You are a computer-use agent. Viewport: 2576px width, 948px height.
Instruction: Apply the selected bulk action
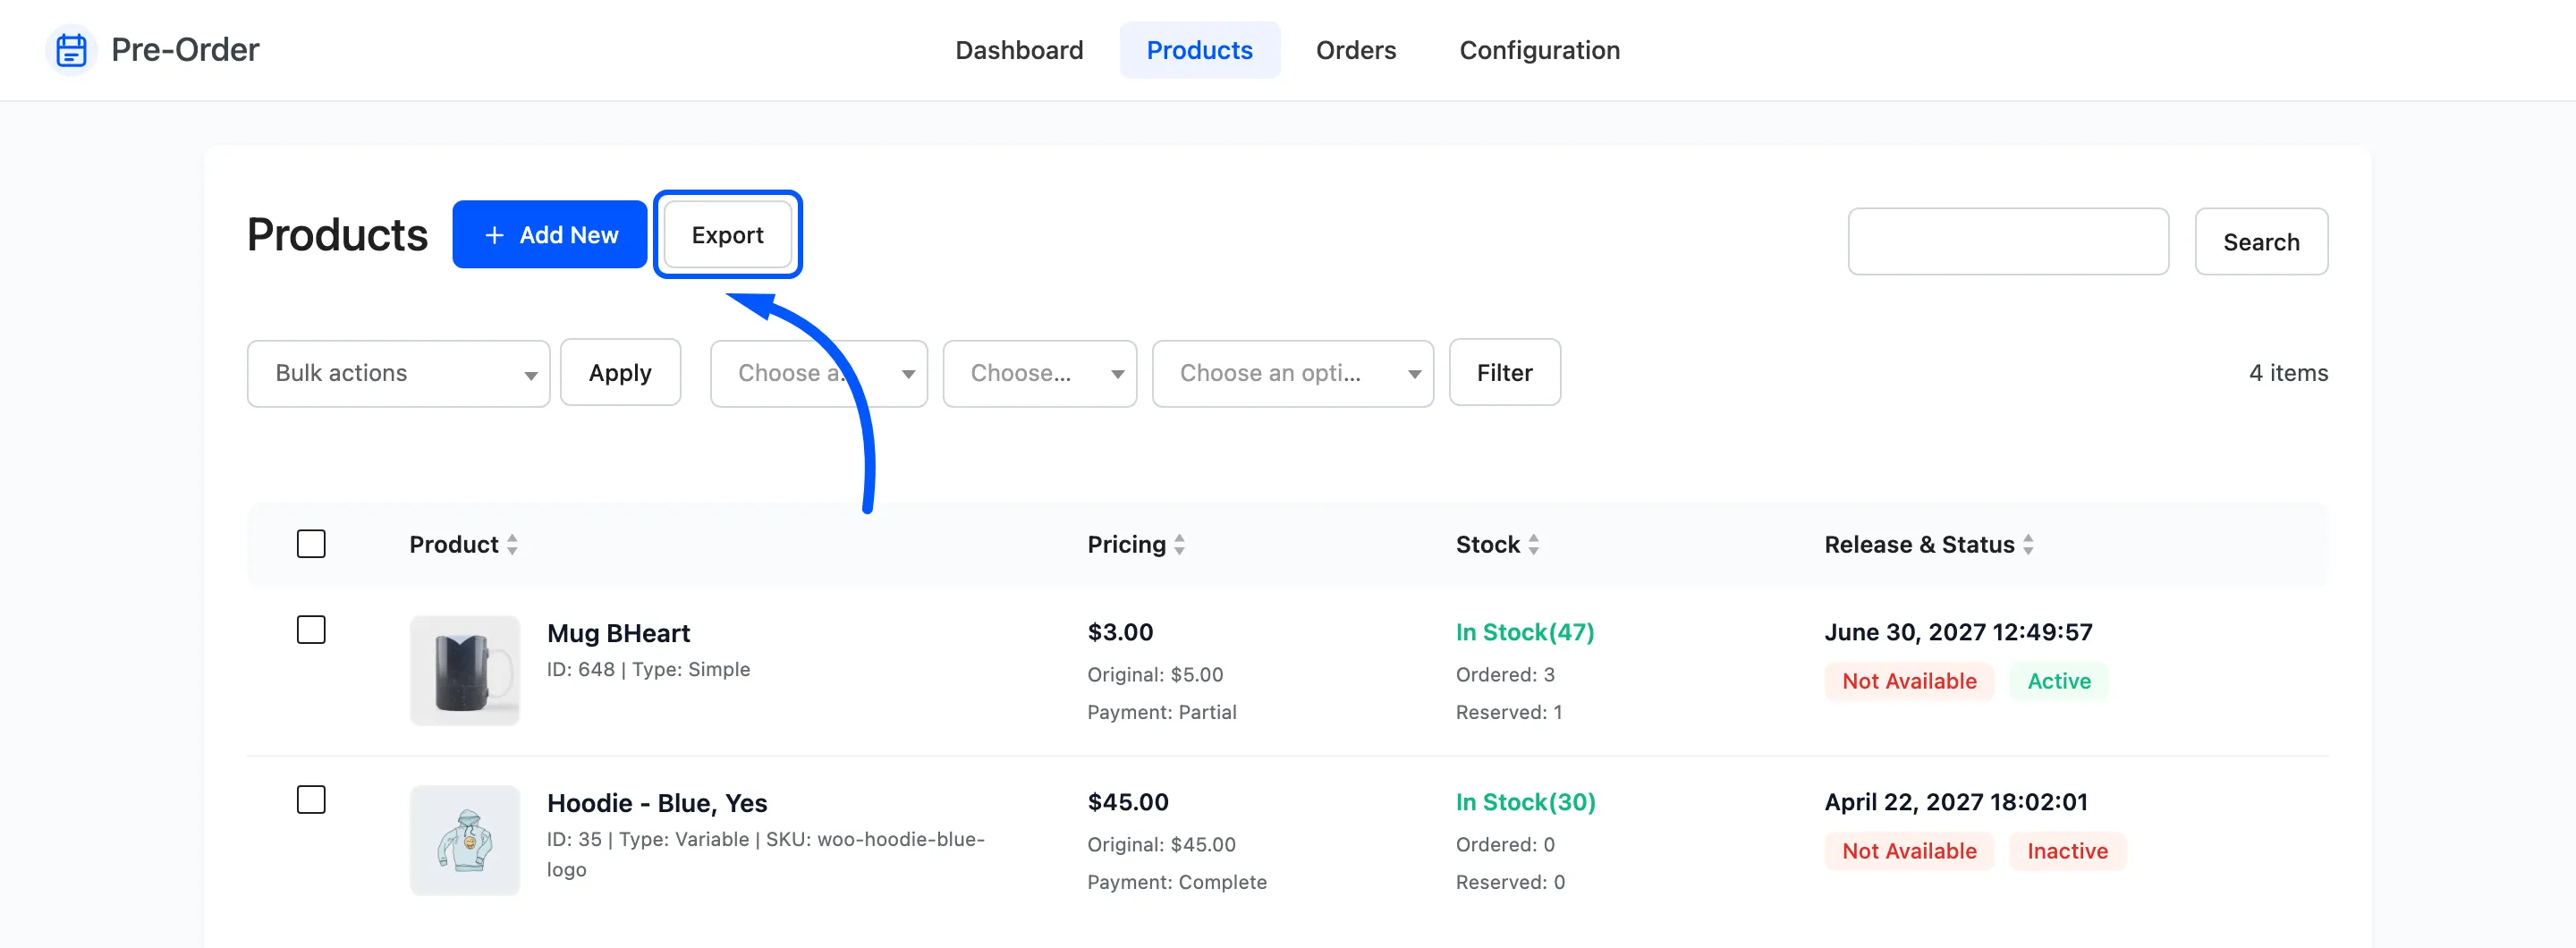tap(620, 372)
